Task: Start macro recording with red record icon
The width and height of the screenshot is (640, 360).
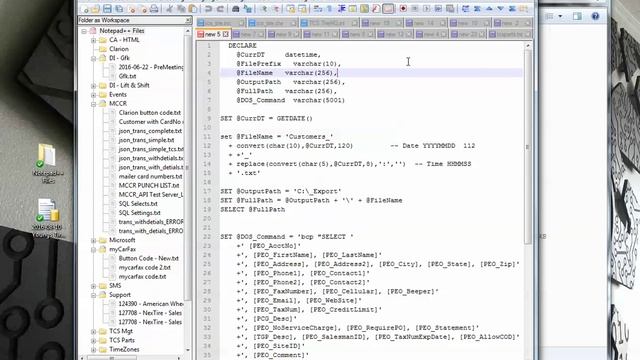Action: (403, 9)
